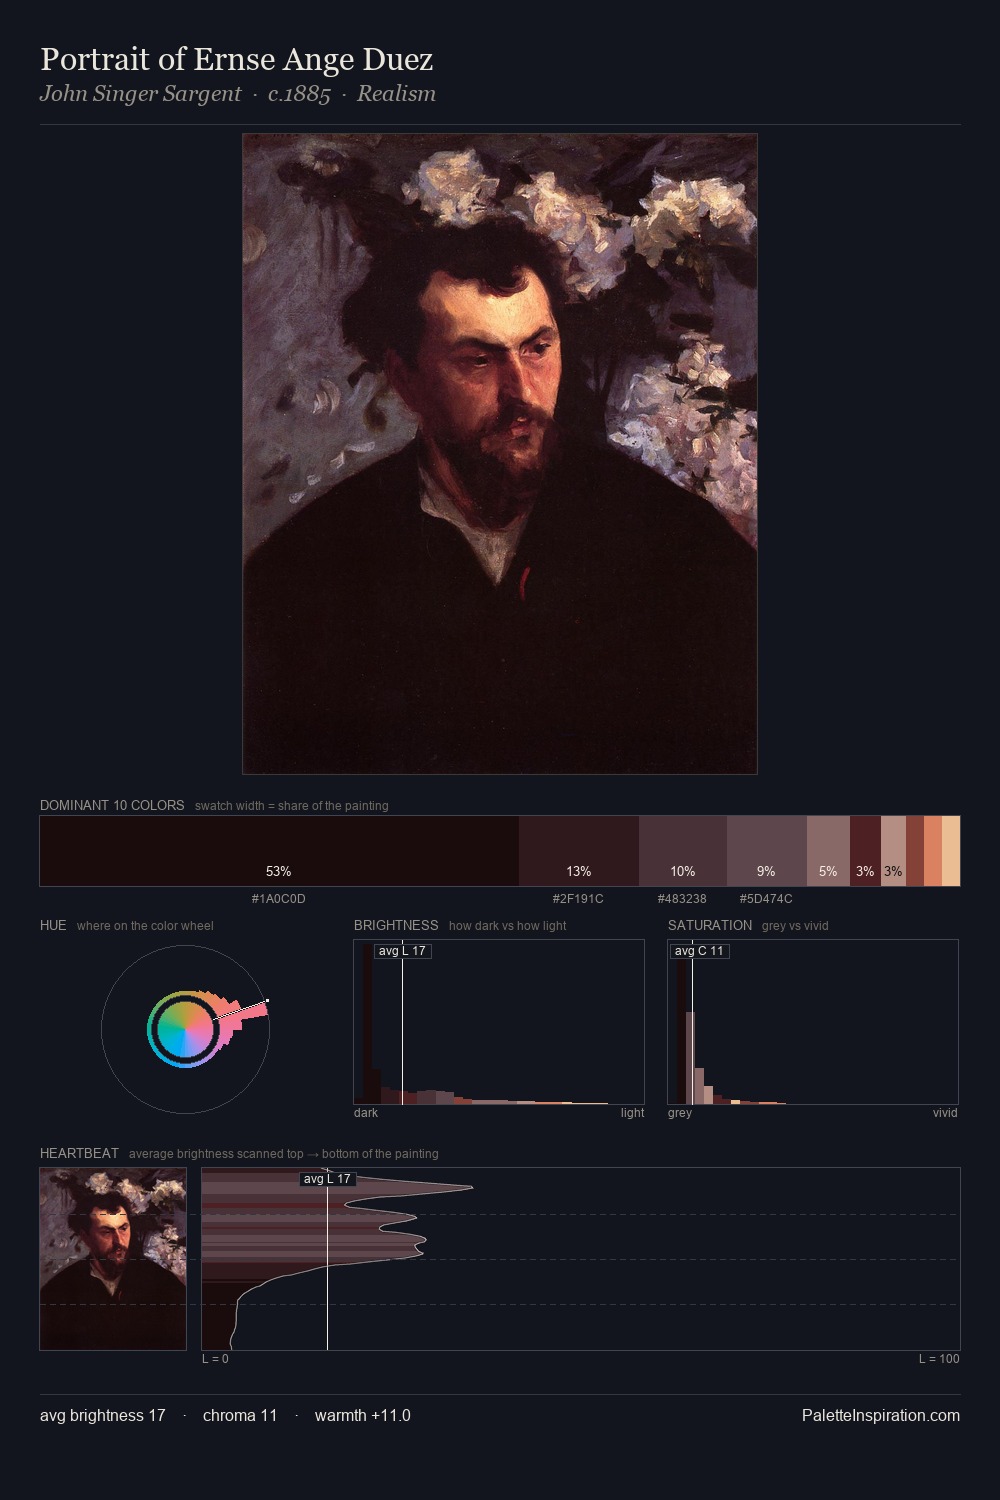
Task: Click the 'L = 0' axis label
Action: click(x=215, y=1359)
